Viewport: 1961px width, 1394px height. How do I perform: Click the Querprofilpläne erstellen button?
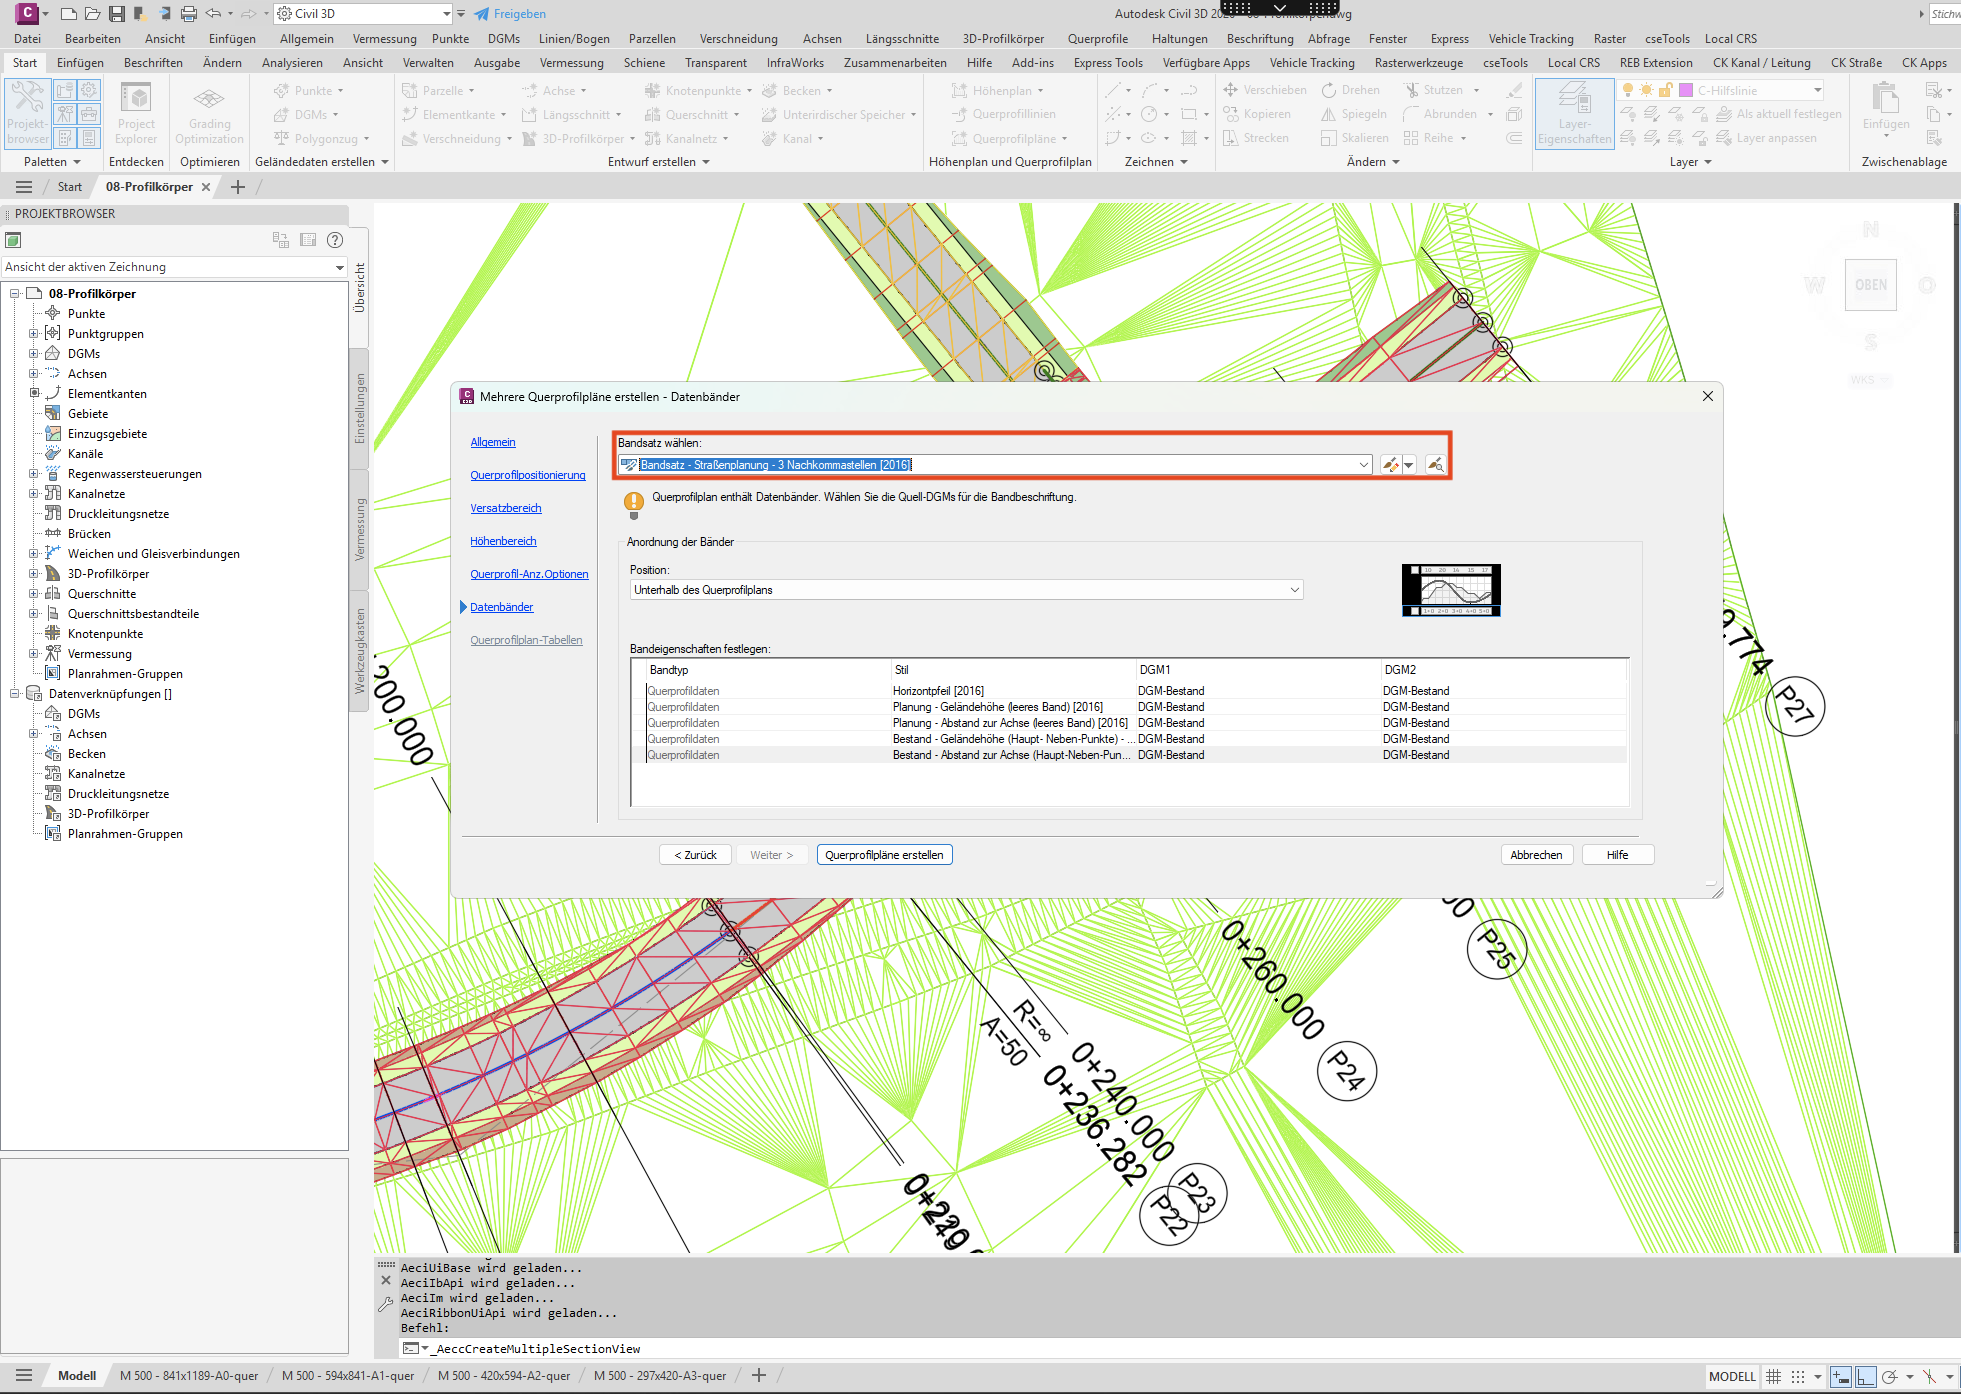pos(884,855)
